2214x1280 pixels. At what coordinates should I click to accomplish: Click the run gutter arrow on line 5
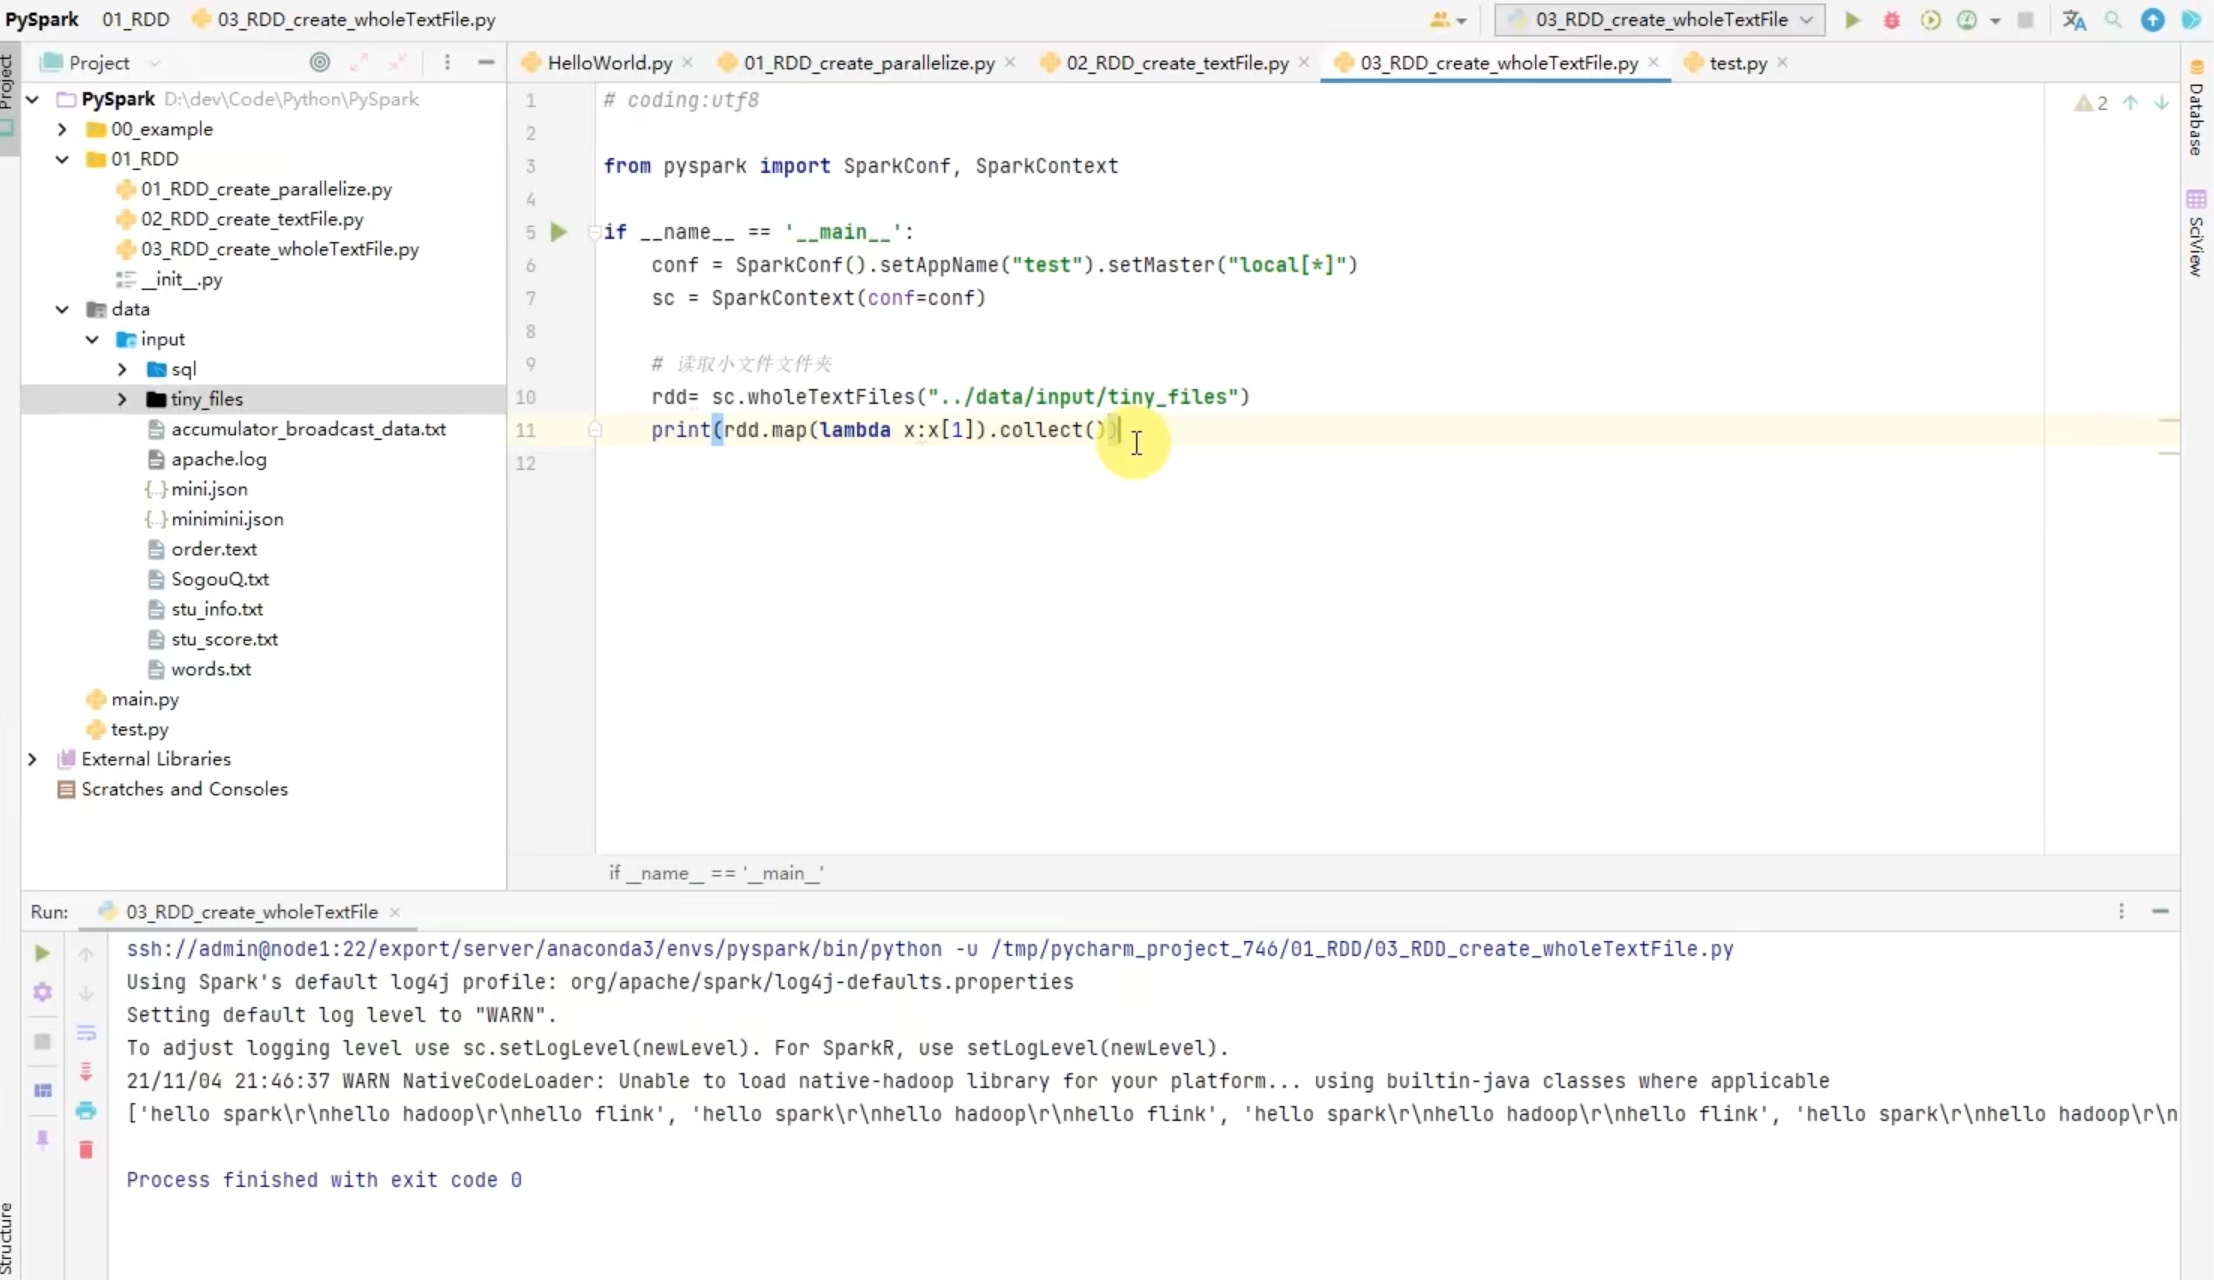point(559,232)
